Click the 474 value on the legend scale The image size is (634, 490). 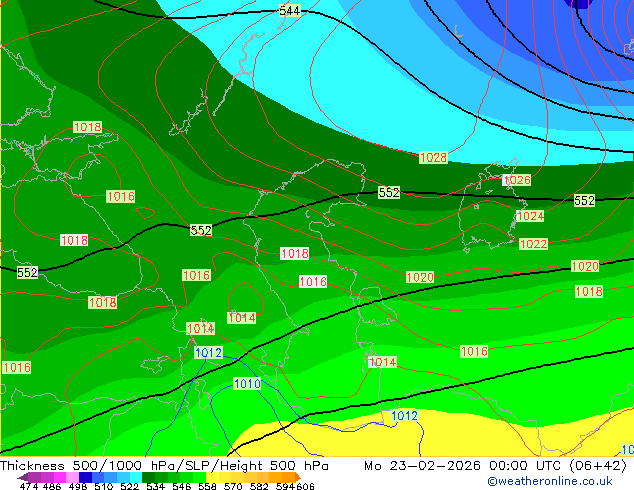click(29, 486)
